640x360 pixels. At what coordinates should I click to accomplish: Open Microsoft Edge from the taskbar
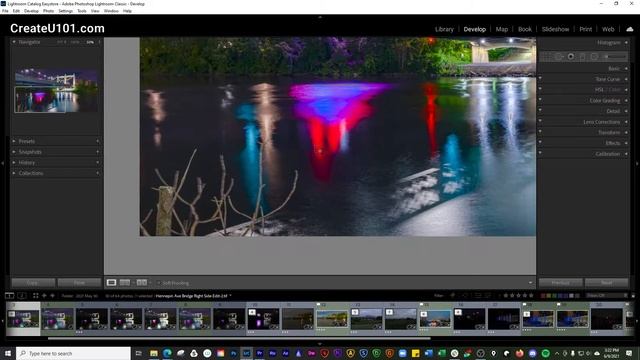click(x=167, y=353)
